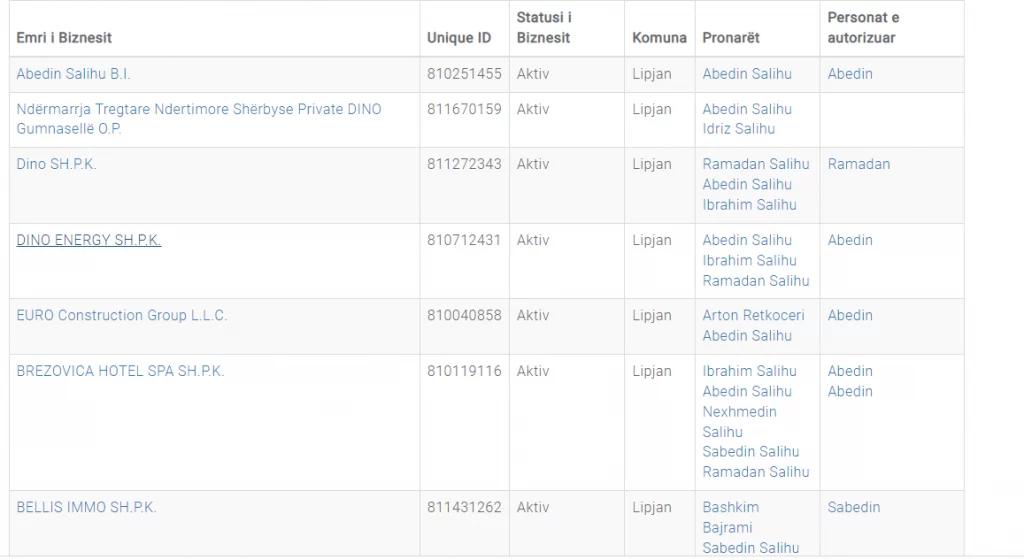
Task: Click the BELLIS IMMO SH.P.K. link
Action: (86, 507)
